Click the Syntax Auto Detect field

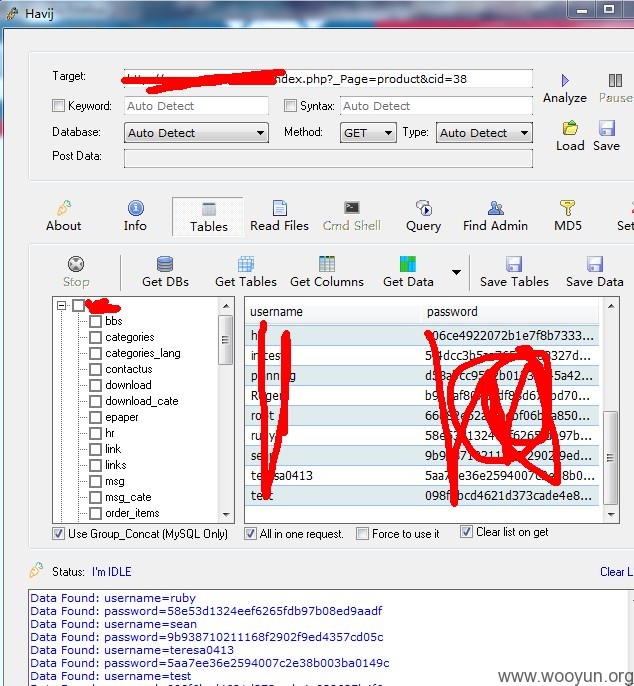436,106
